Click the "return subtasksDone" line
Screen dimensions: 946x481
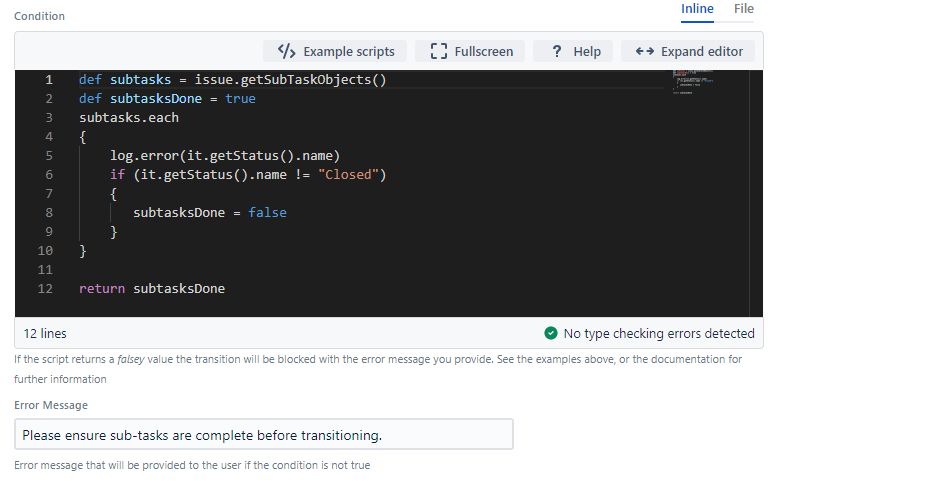point(152,288)
